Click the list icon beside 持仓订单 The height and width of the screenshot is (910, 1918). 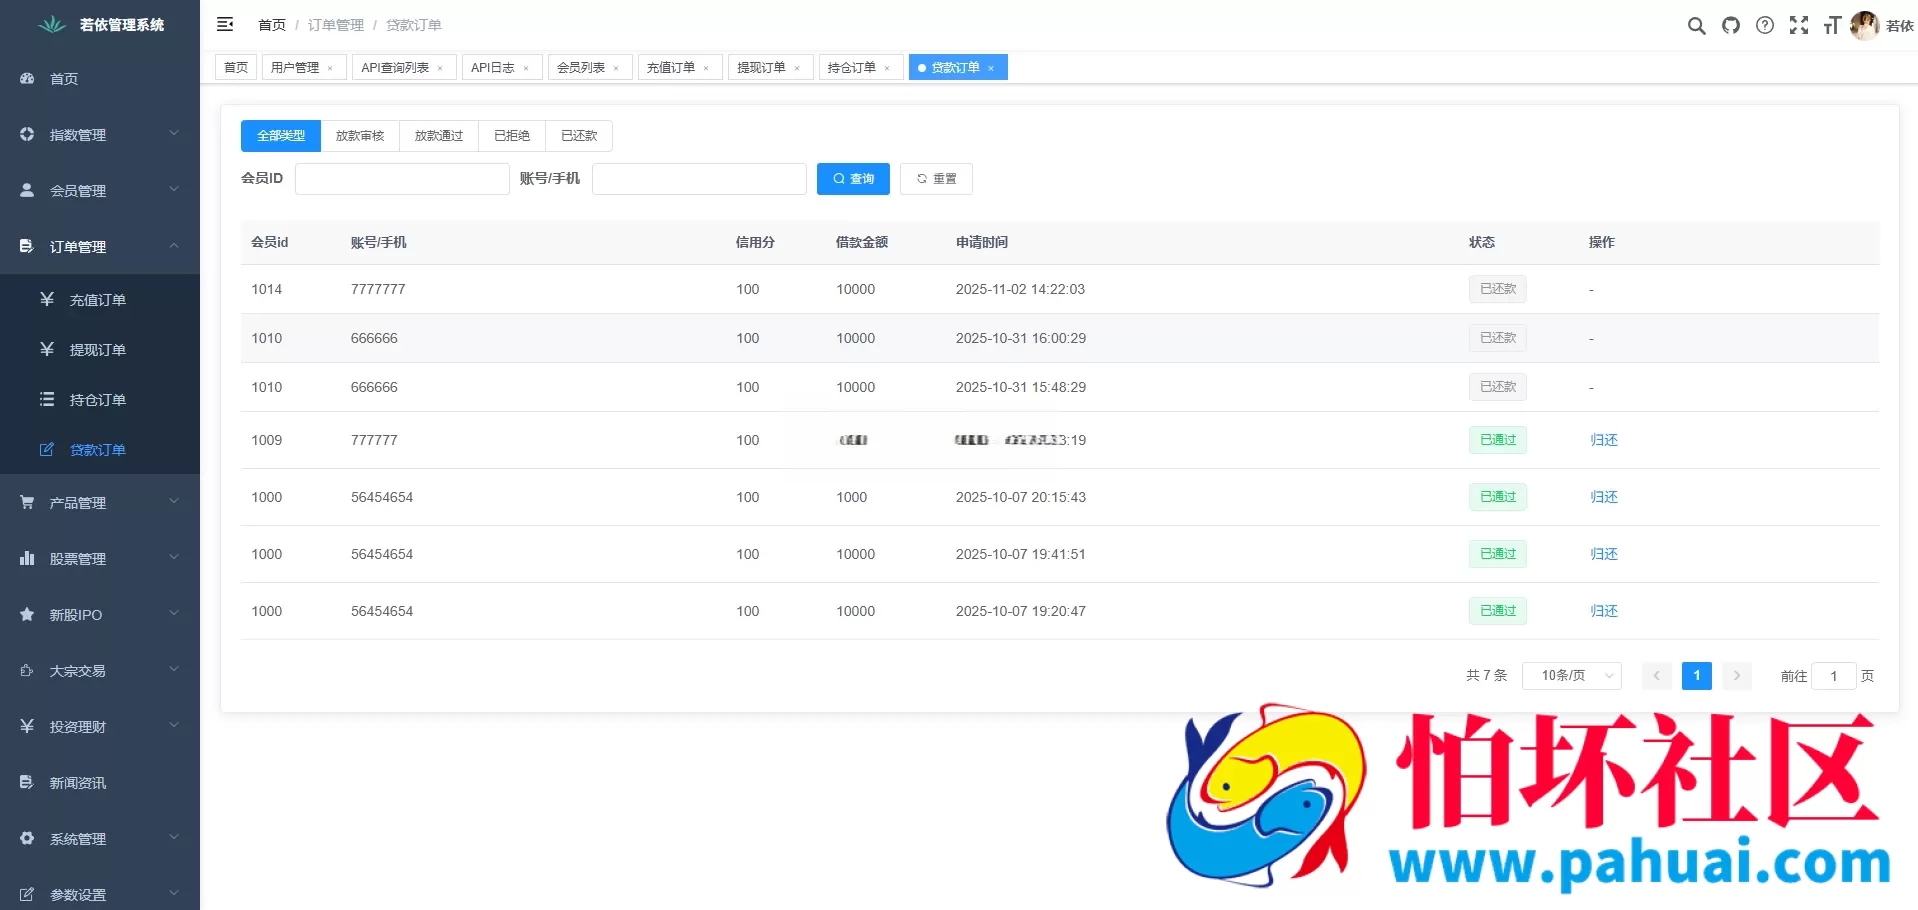click(47, 399)
